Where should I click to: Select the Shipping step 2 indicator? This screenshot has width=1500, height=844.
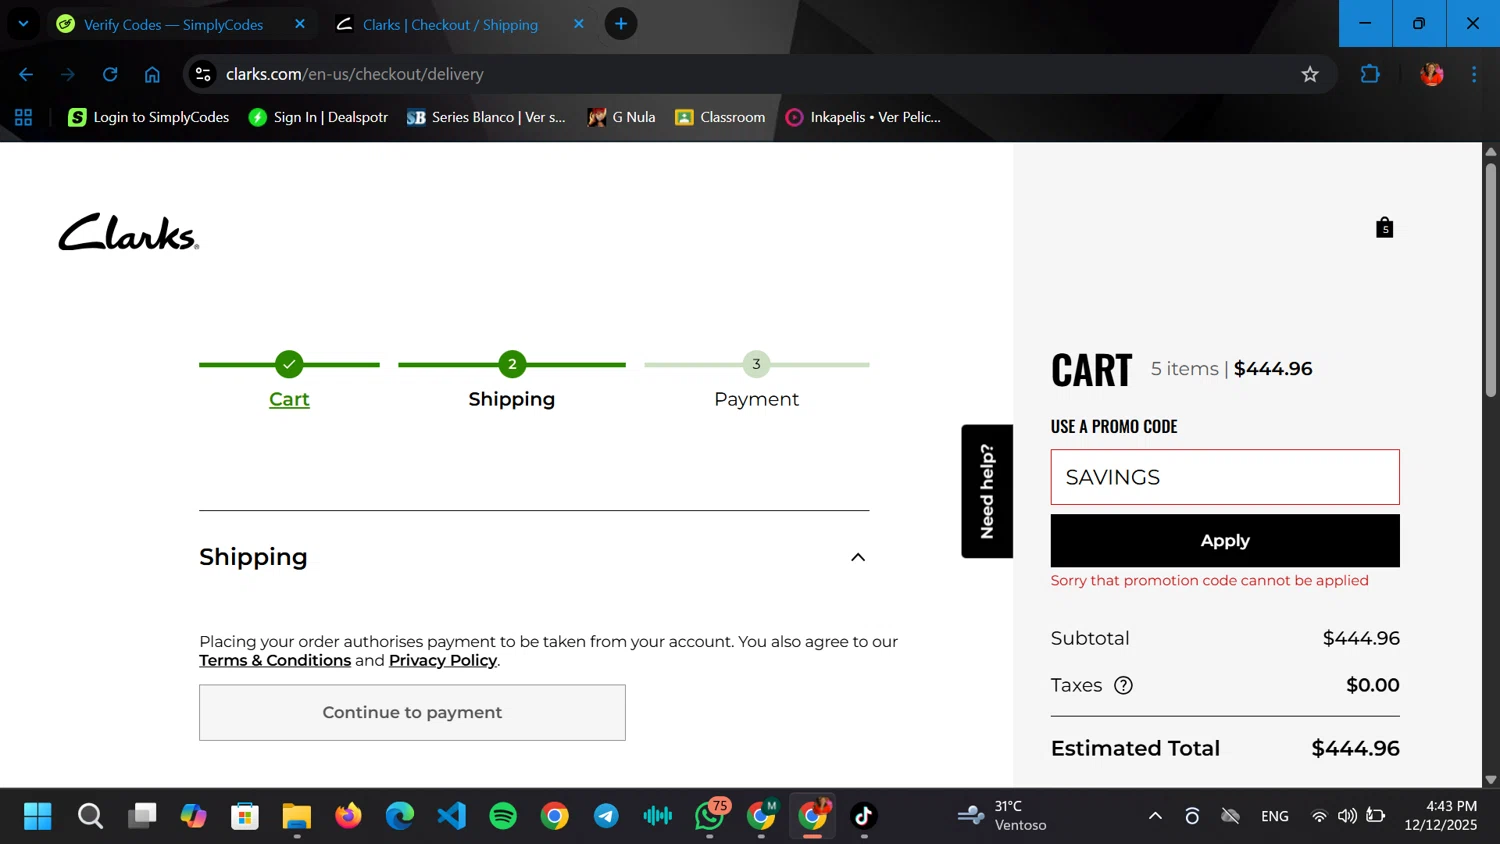pos(512,364)
